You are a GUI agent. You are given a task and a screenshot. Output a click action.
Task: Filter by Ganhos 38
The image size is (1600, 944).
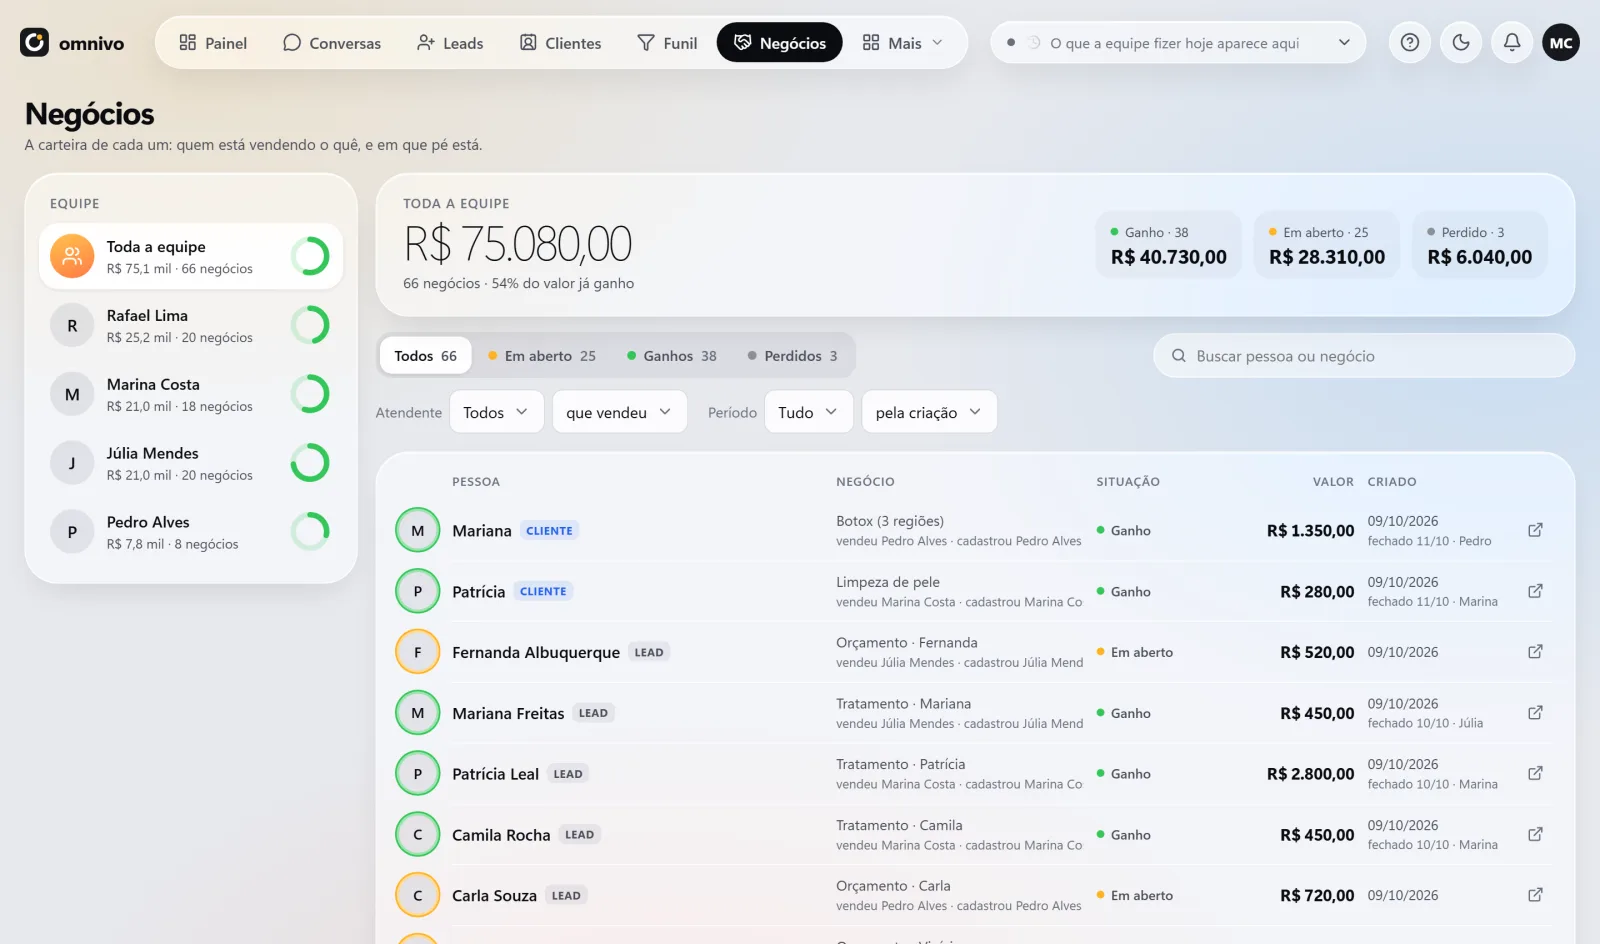click(x=672, y=356)
